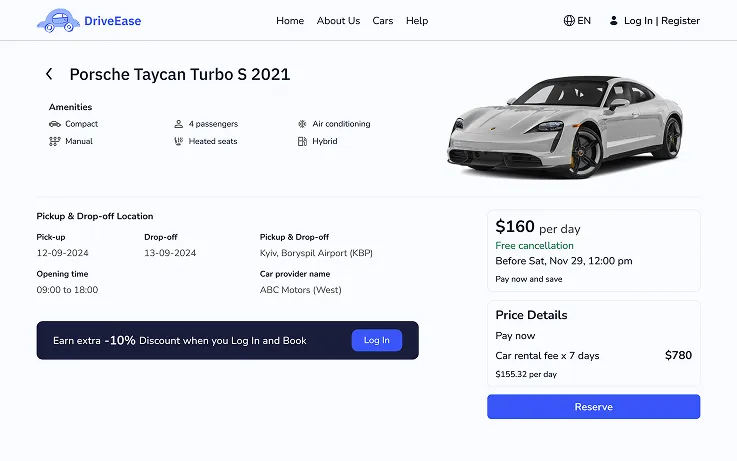
Task: Go back using the left chevron arrow
Action: point(49,74)
